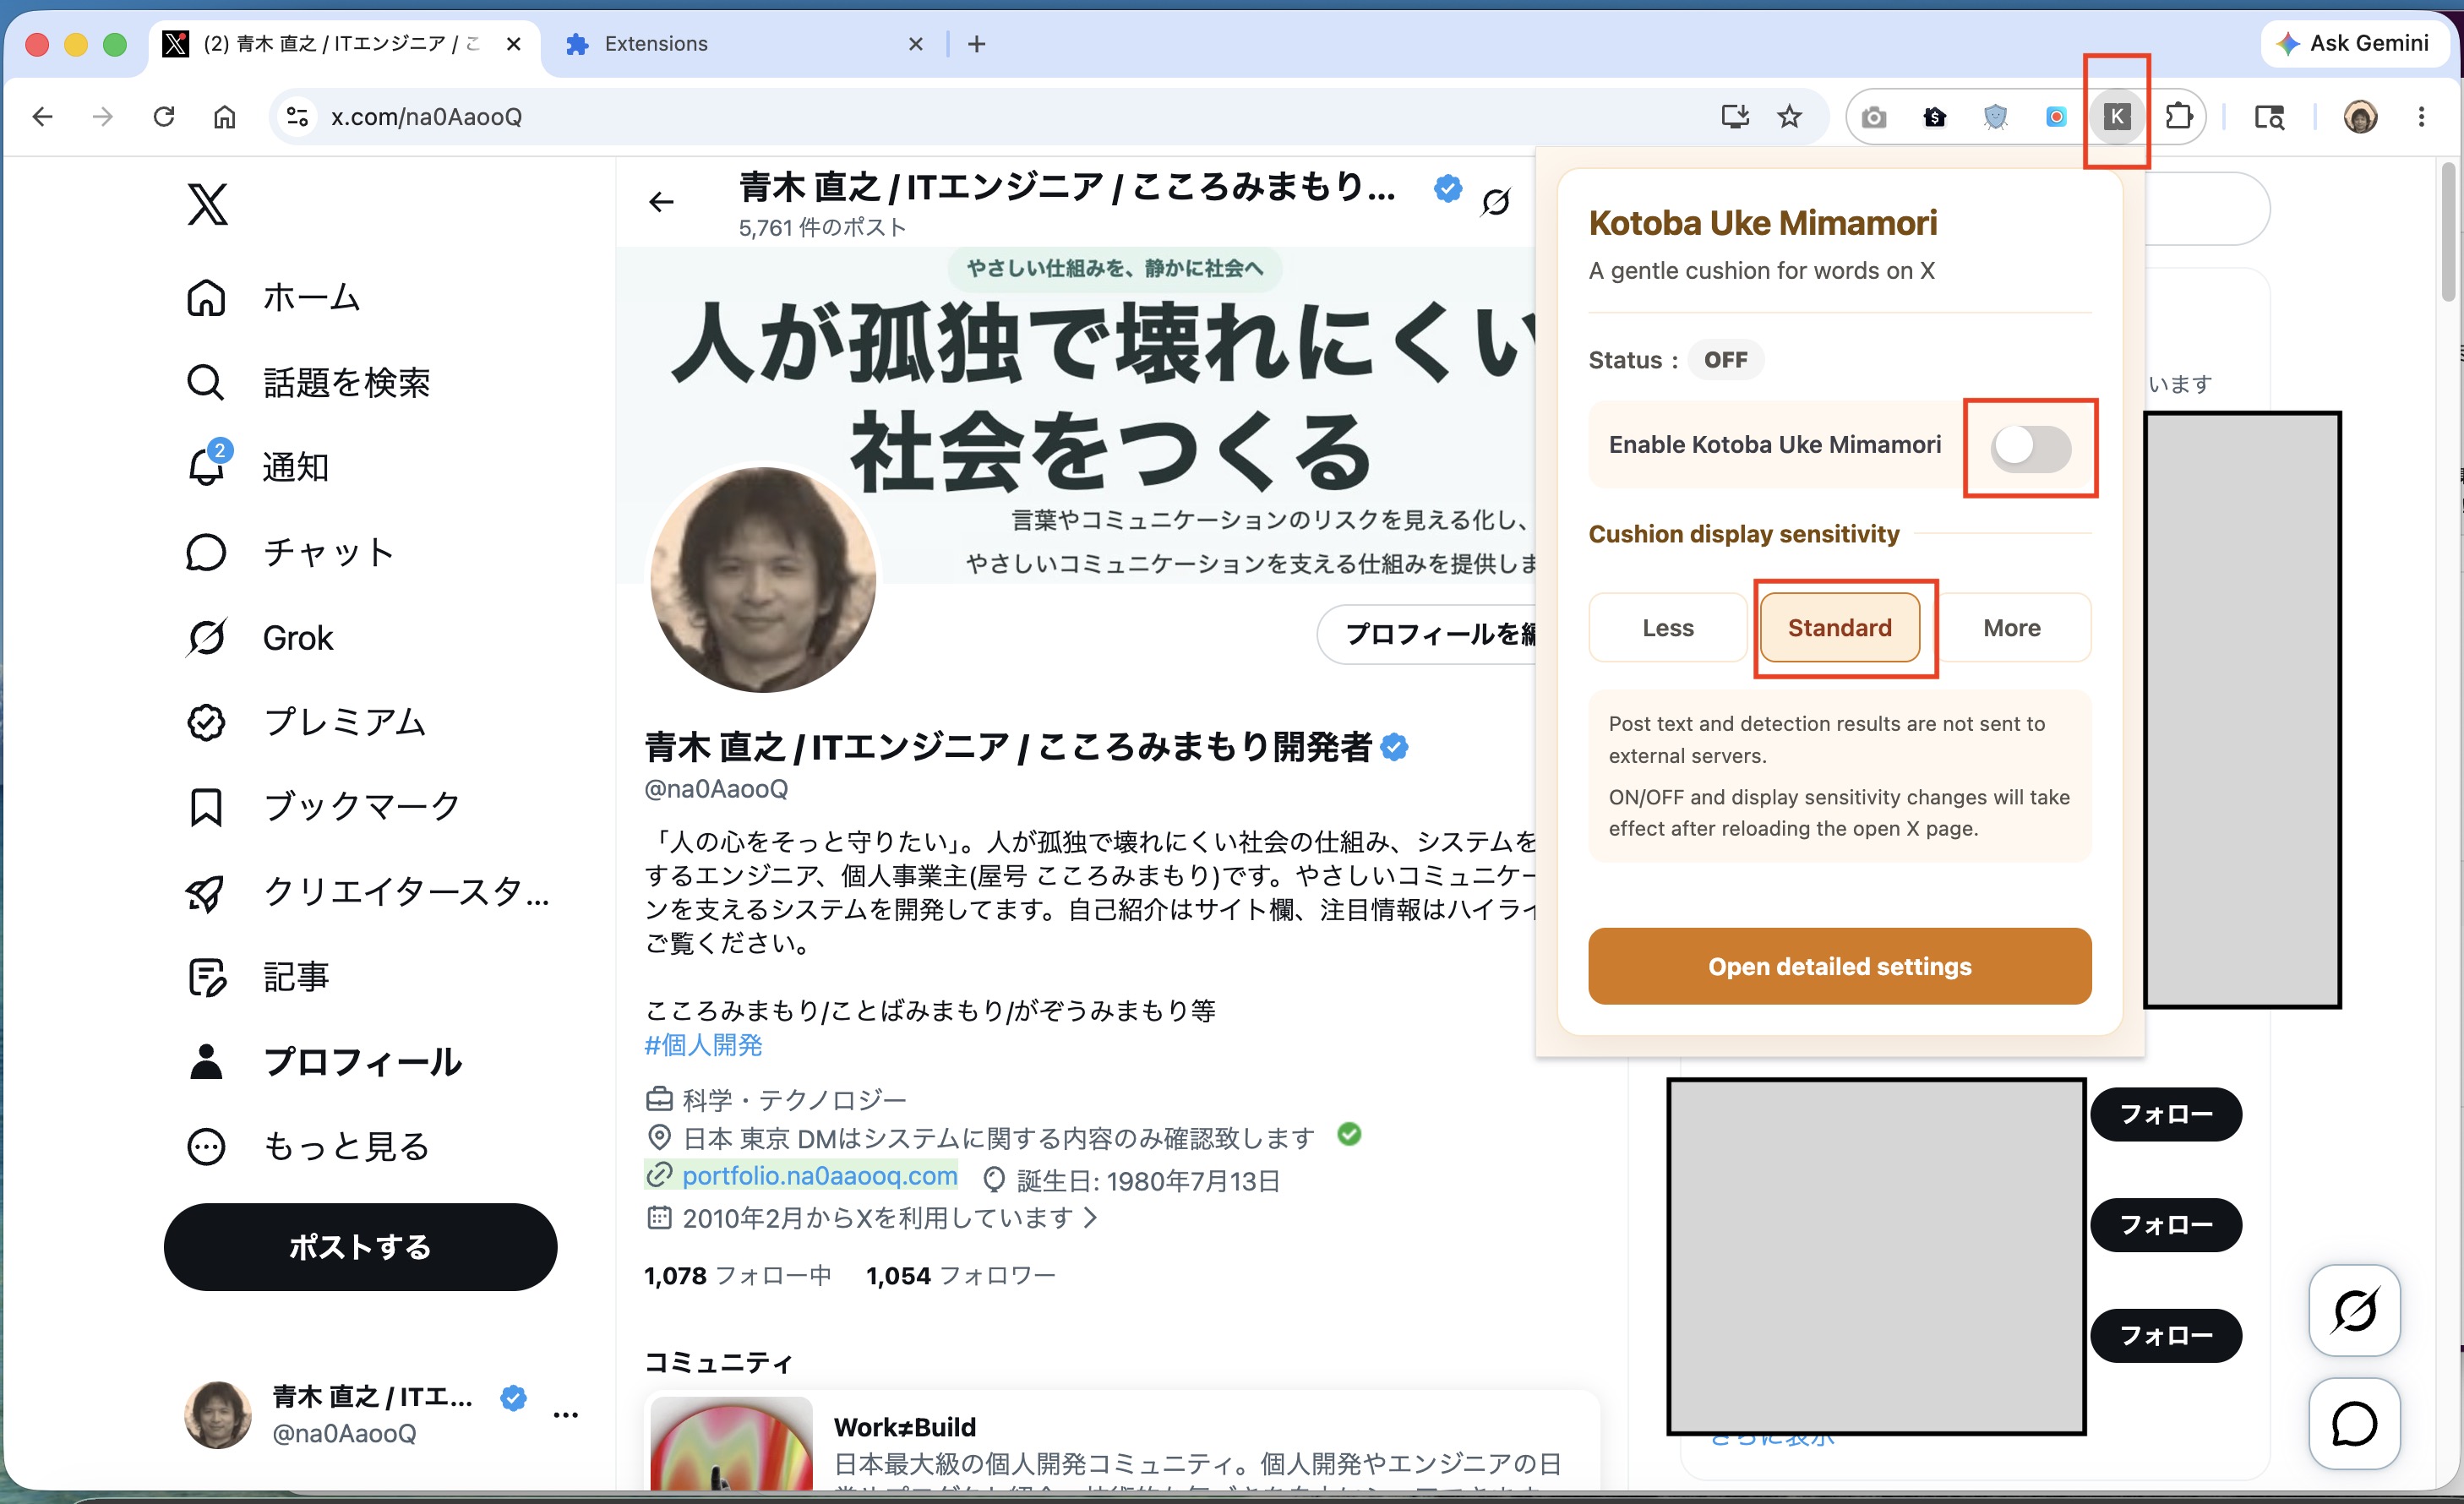Click the 誕生日: 1980年7月13日 text
The image size is (2464, 1504).
click(x=1149, y=1181)
